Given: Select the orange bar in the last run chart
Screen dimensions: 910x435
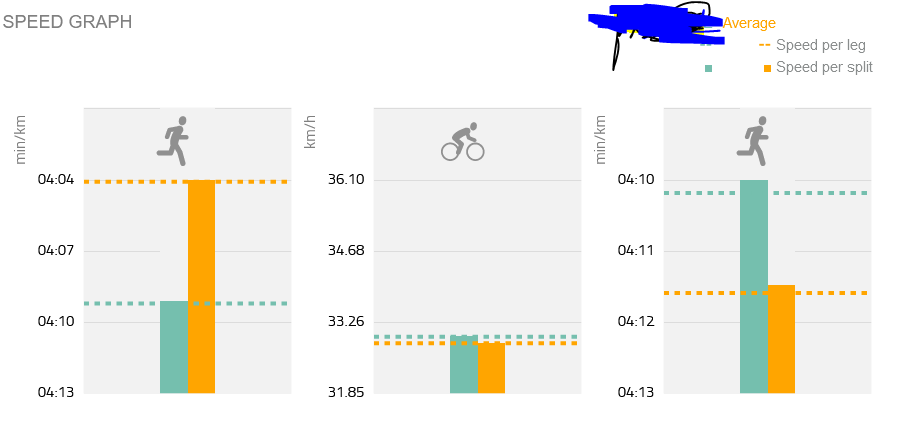Looking at the screenshot, I should 781,339.
